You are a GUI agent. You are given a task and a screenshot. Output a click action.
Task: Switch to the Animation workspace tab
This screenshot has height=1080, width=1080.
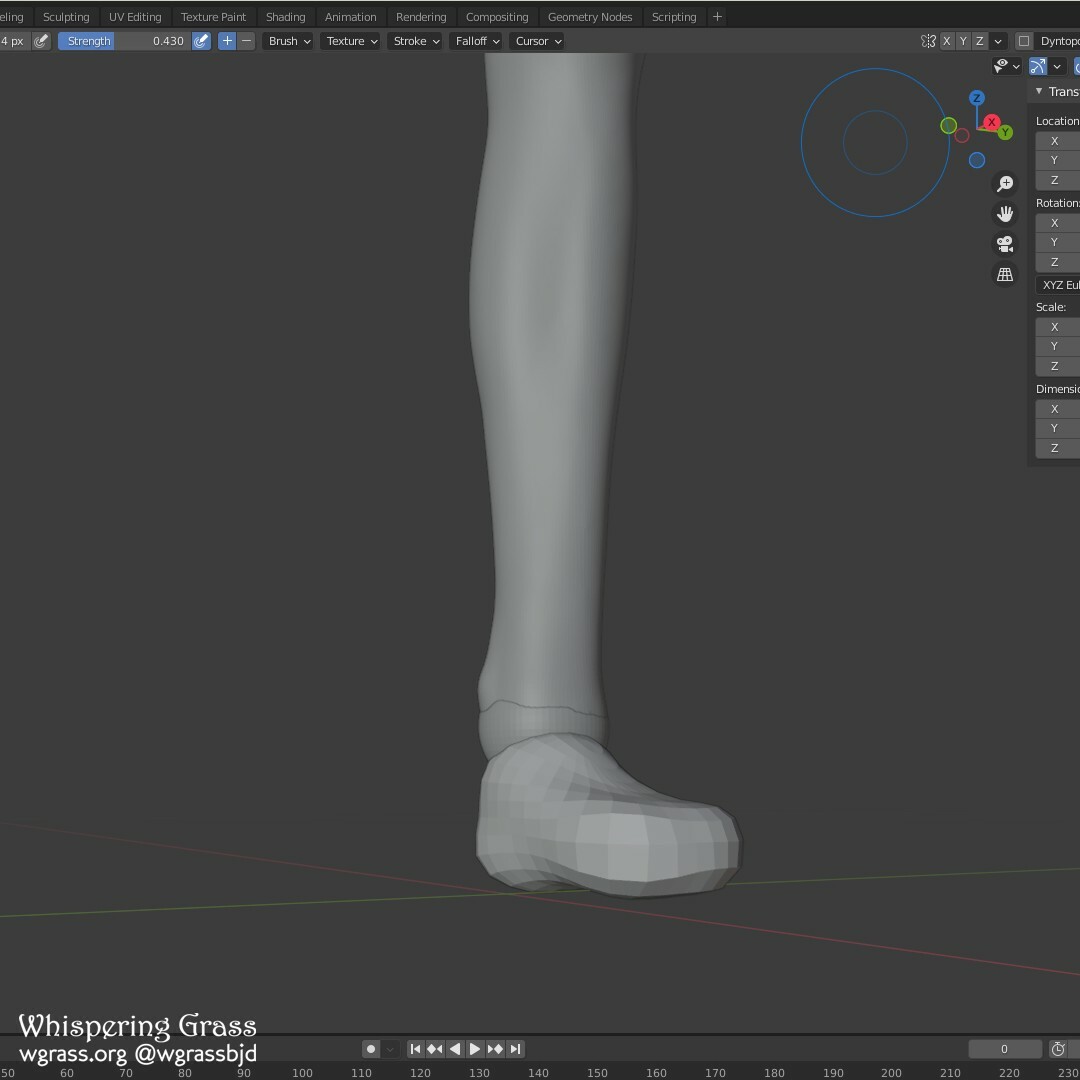click(x=350, y=17)
